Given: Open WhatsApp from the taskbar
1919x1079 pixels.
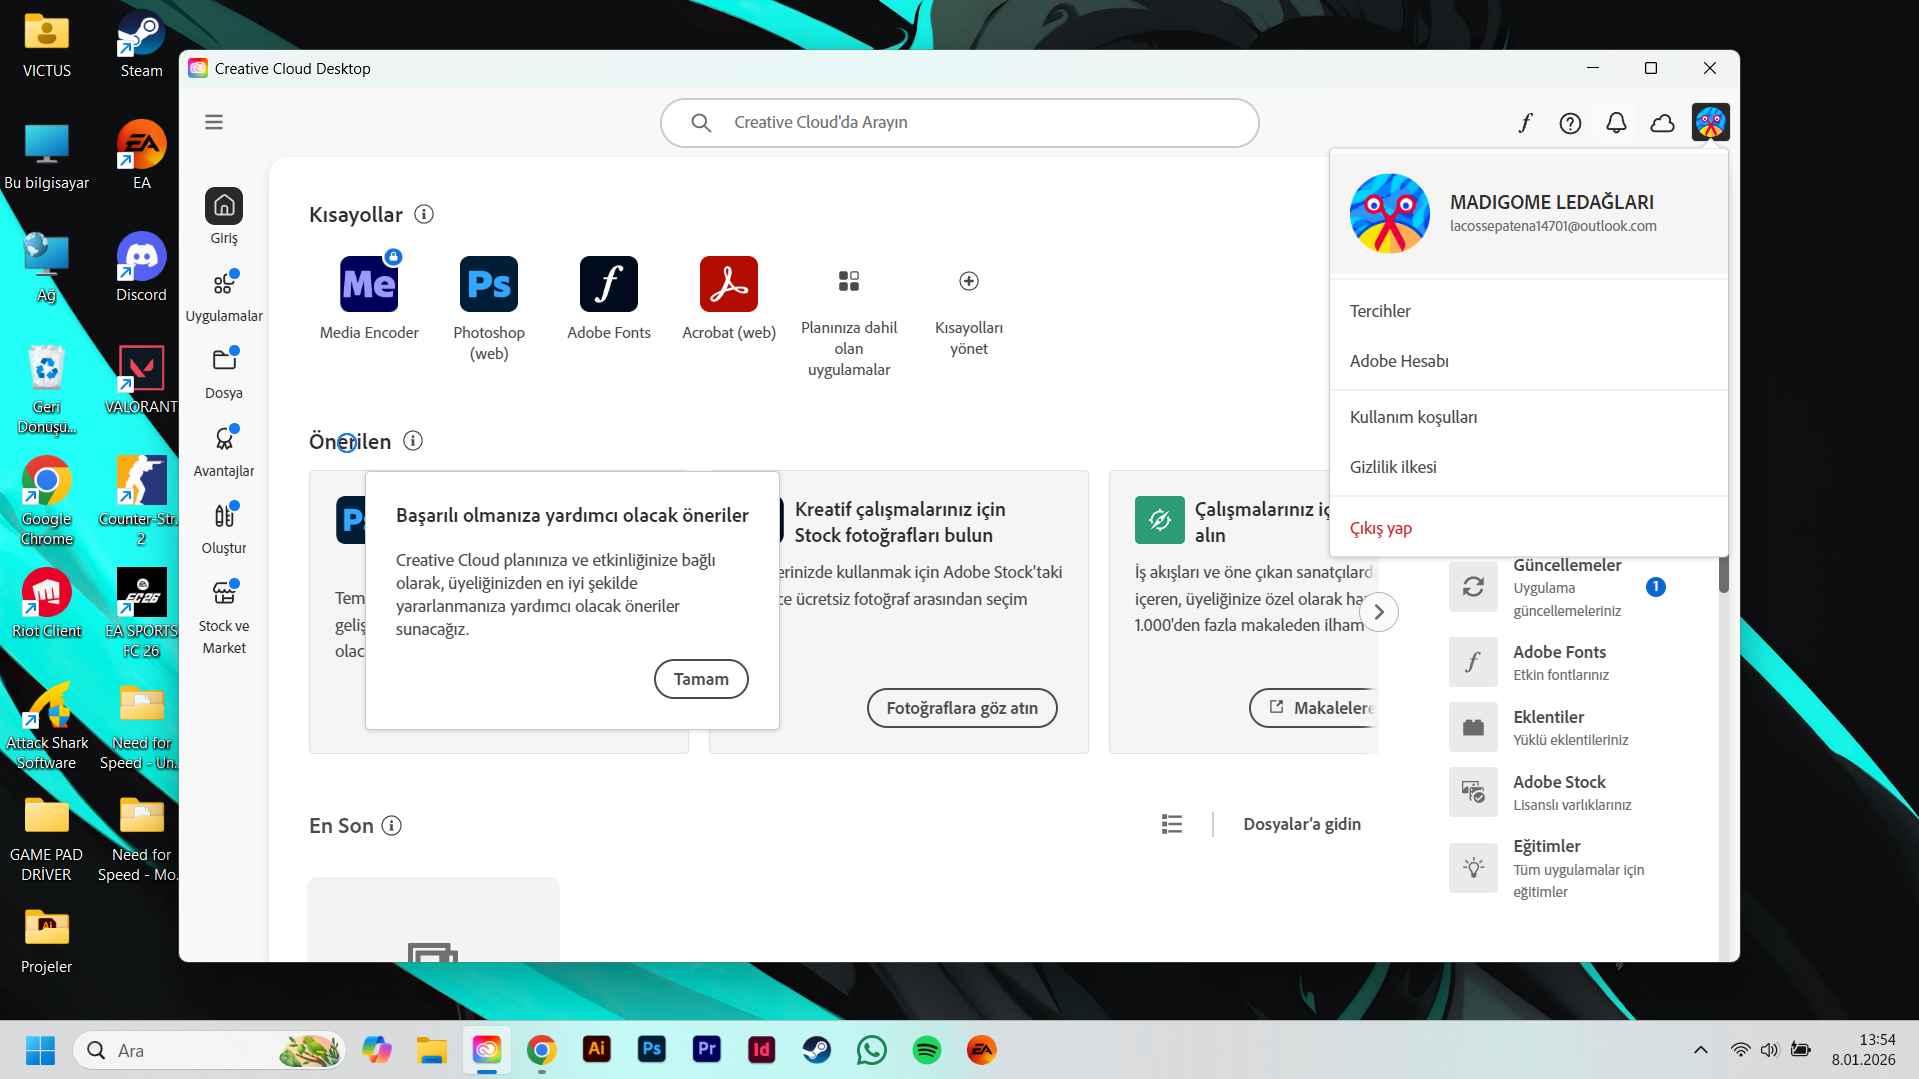Looking at the screenshot, I should (872, 1050).
